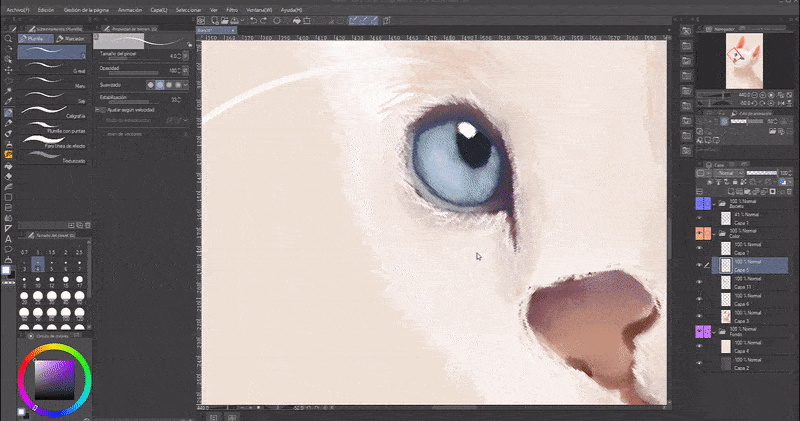Adjust Estabilización value stepper
The image size is (800, 421).
tap(179, 100)
